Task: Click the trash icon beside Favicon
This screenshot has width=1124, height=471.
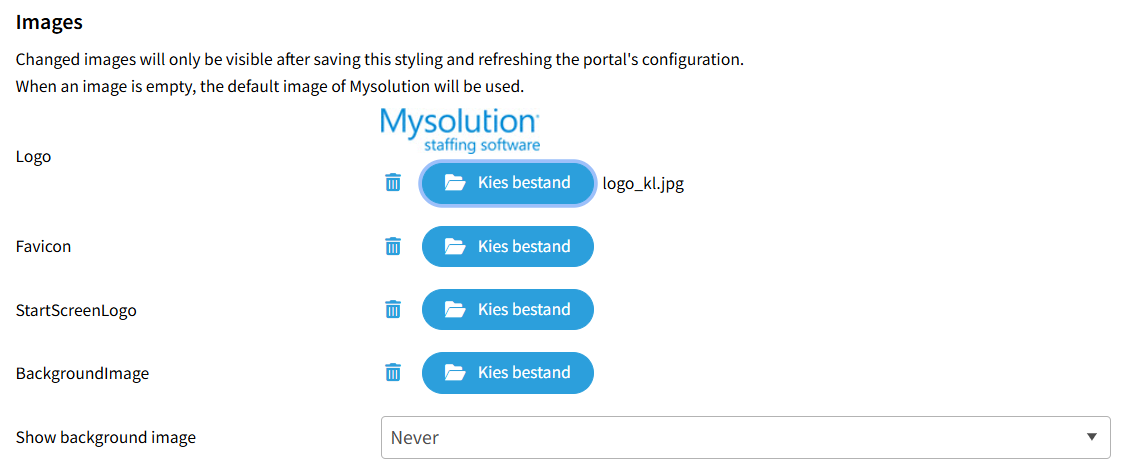Action: click(393, 246)
